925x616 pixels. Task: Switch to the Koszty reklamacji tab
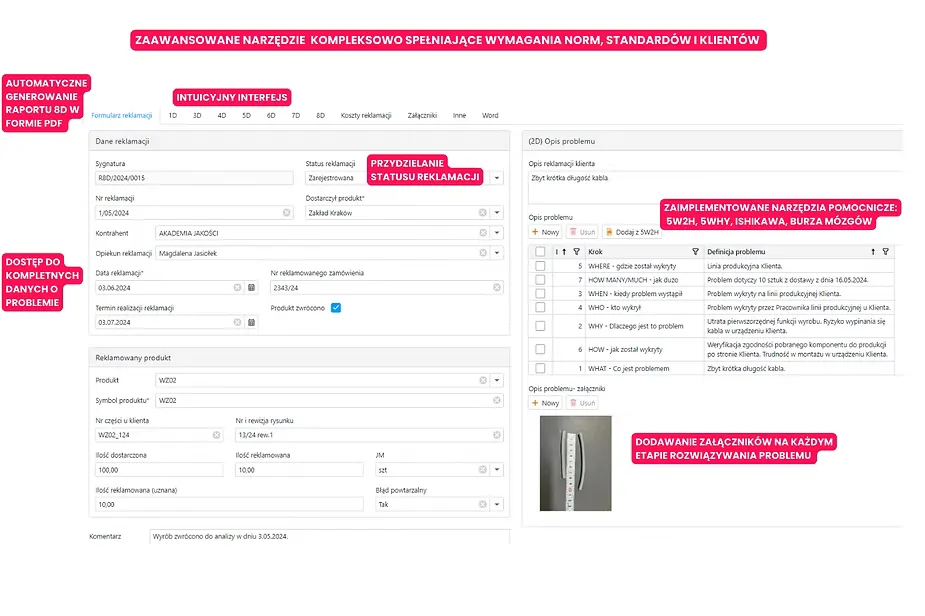coord(366,116)
